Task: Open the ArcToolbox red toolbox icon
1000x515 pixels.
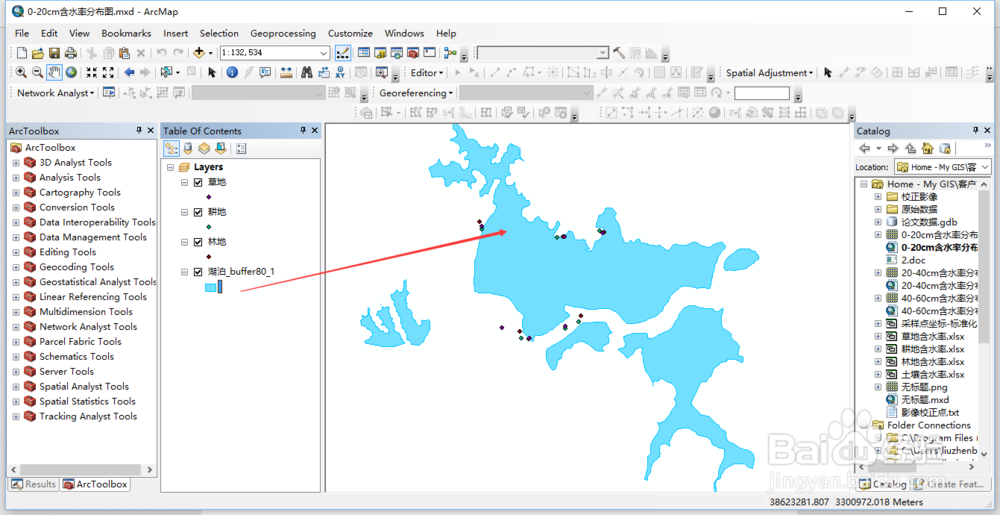Action: pos(413,53)
